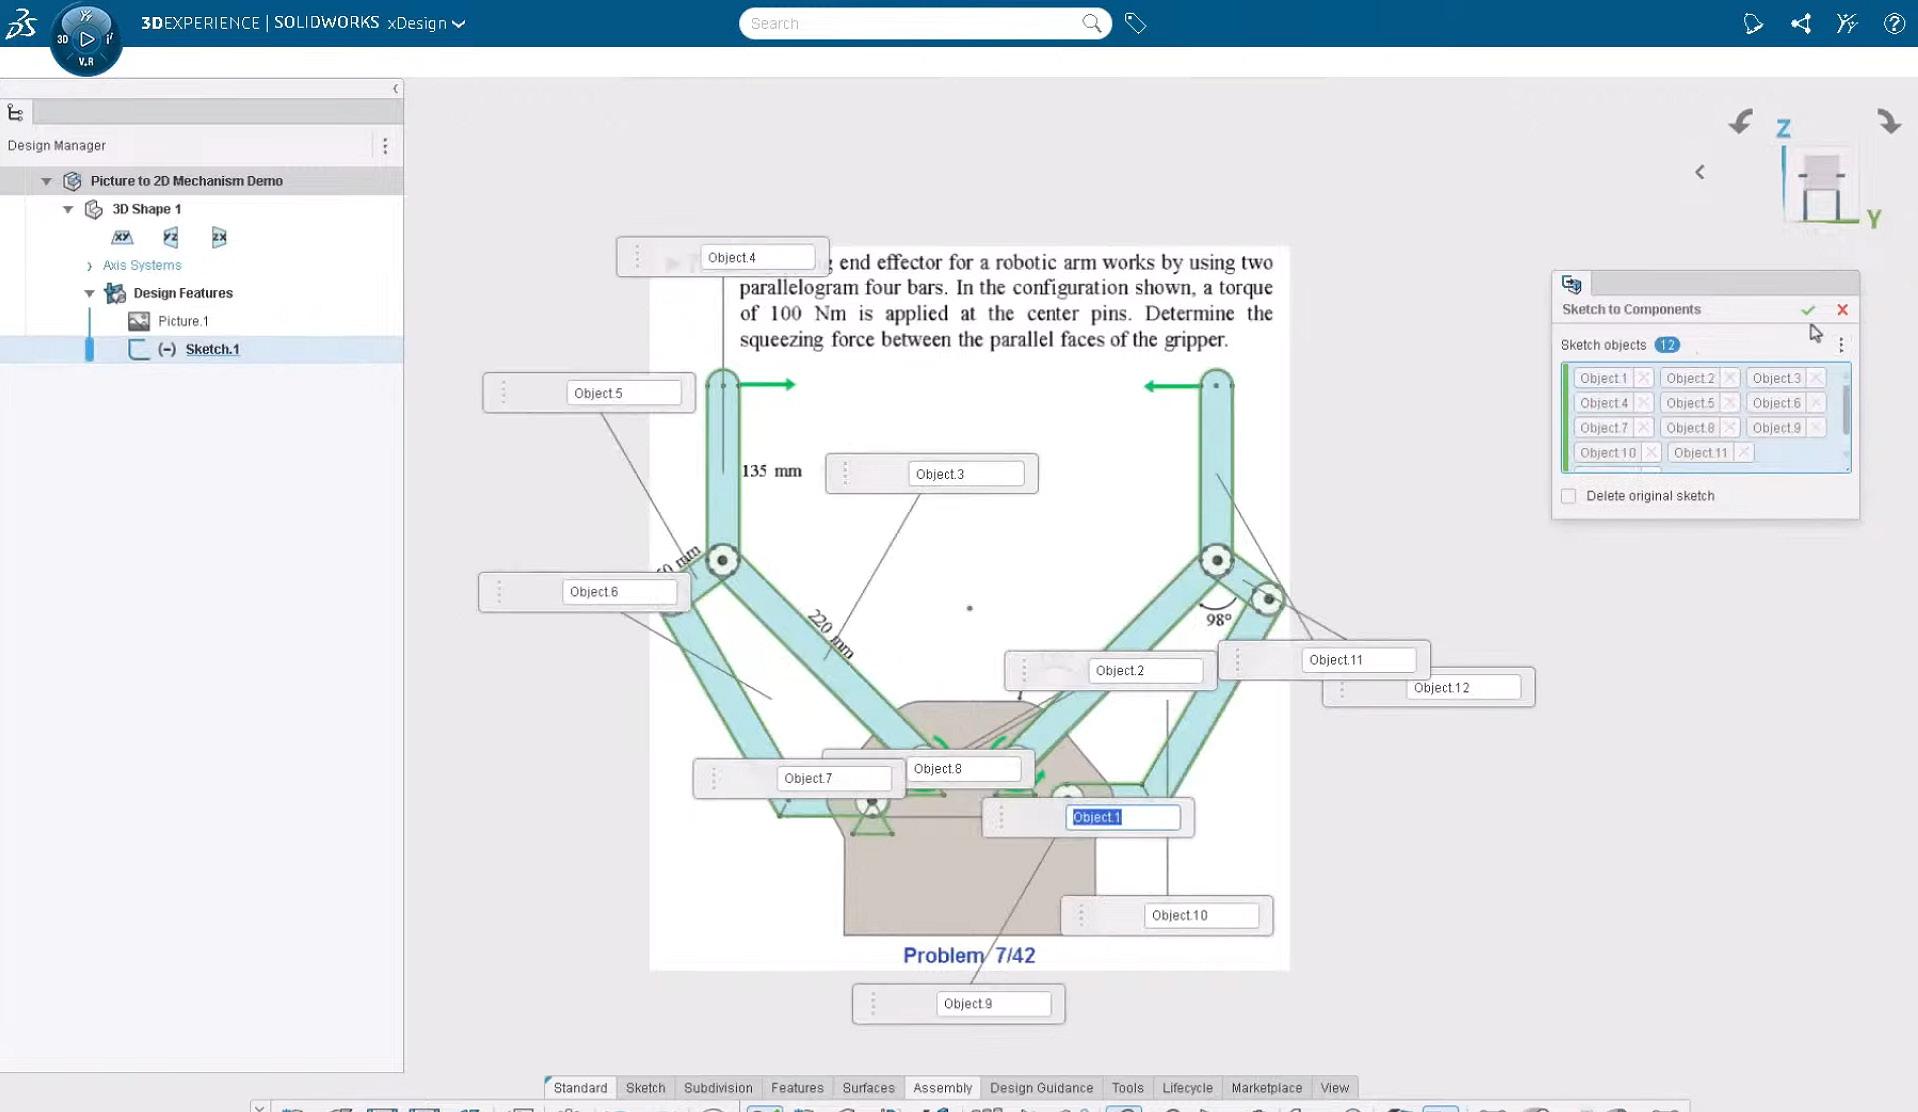Screen dimensions: 1918x1112
Task: Click the view orientation cube
Action: pos(1821,187)
